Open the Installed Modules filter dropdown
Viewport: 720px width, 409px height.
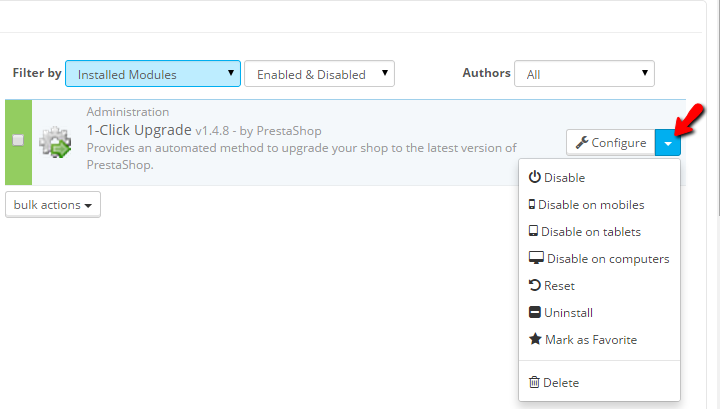pyautogui.click(x=153, y=74)
